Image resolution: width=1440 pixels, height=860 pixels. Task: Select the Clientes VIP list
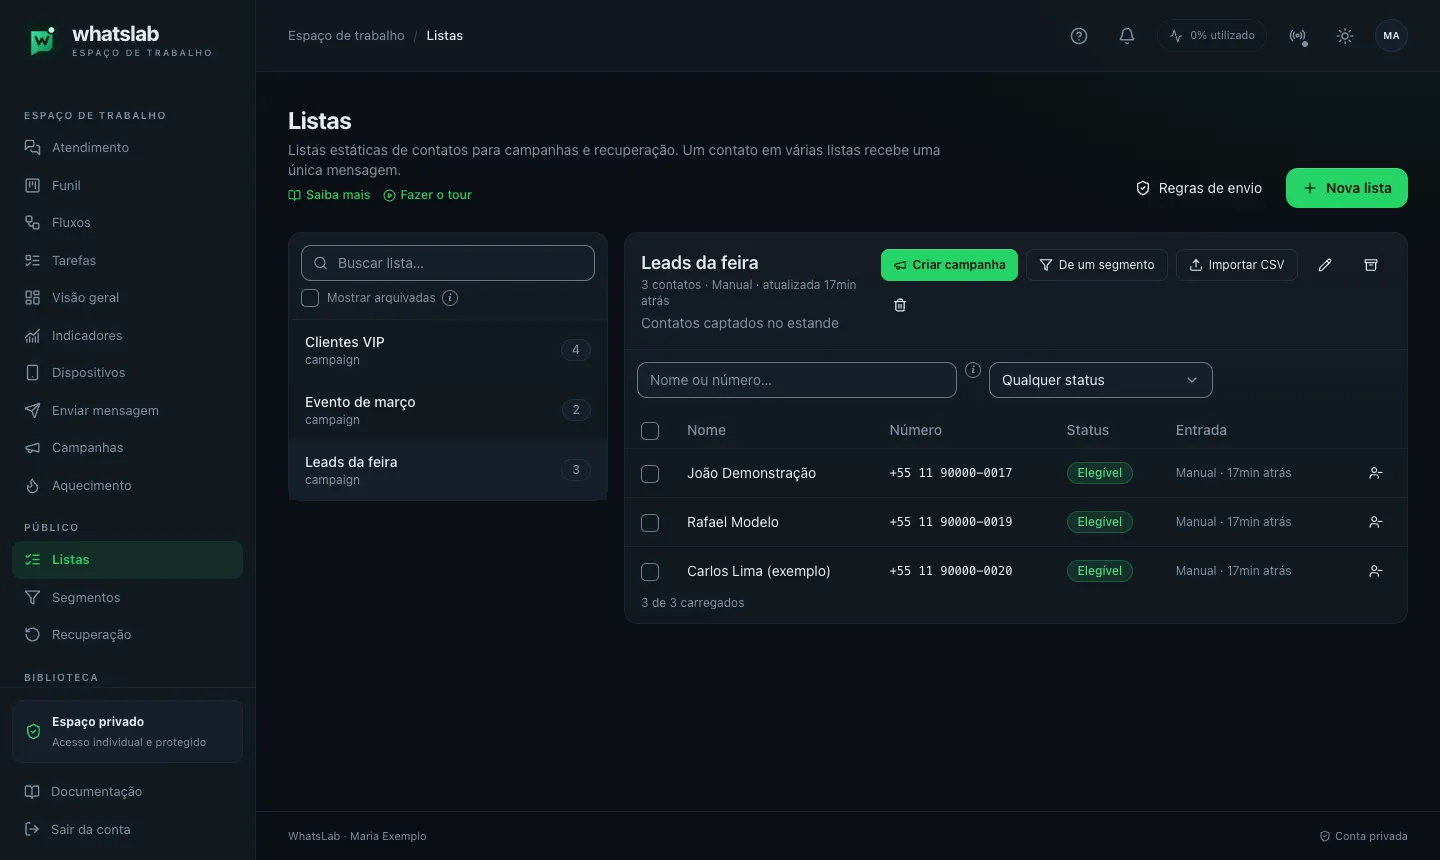(448, 350)
